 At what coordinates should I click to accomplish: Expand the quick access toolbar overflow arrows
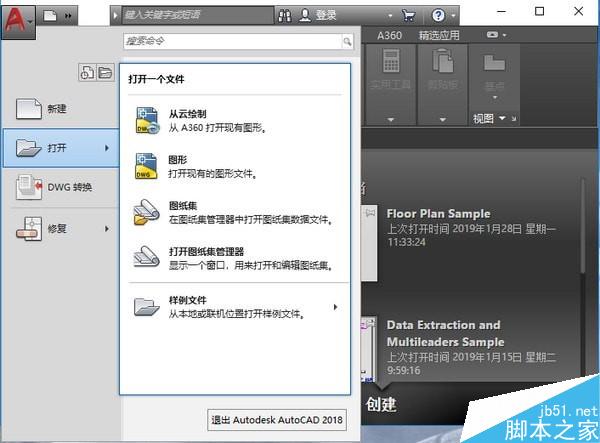[x=68, y=16]
